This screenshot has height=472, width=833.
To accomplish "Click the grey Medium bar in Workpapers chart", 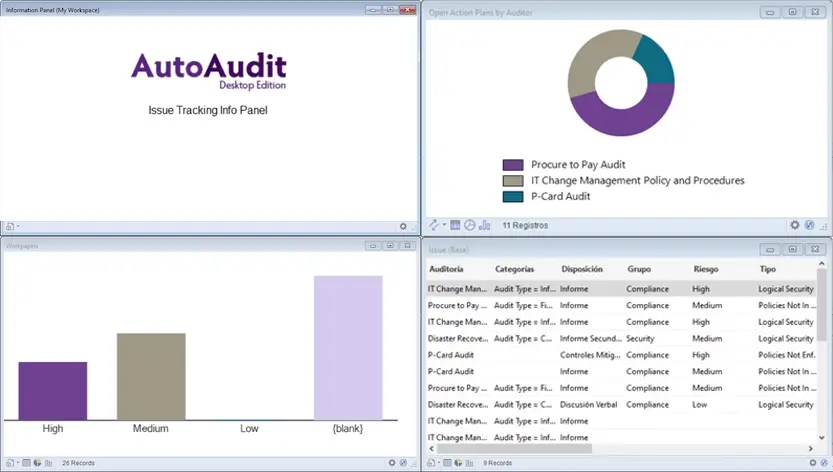I will point(151,376).
